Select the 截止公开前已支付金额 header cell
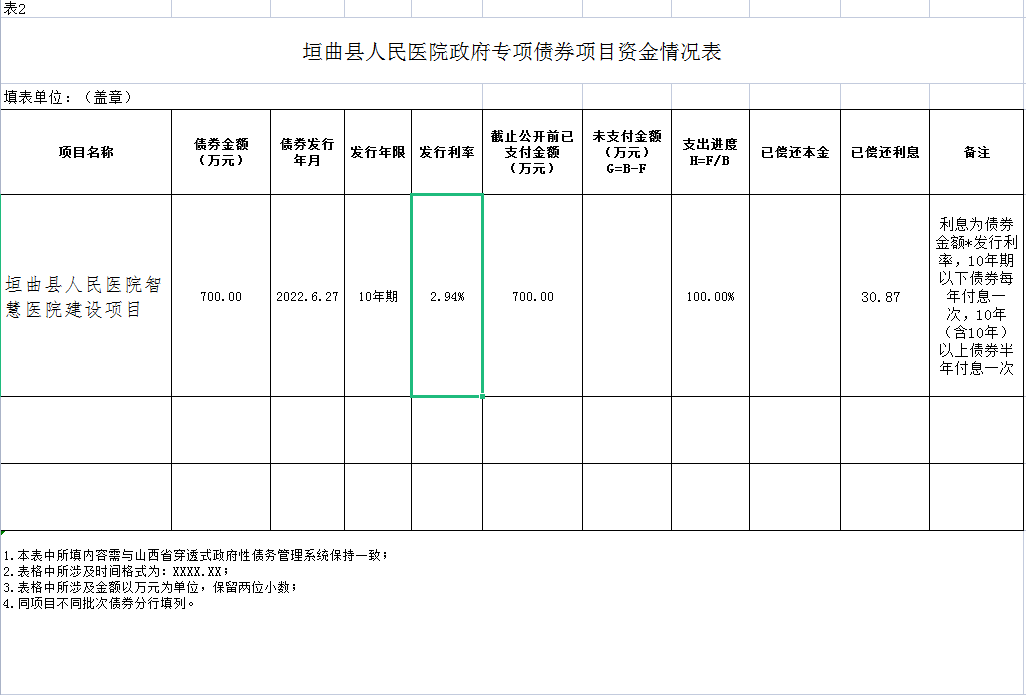The width and height of the screenshot is (1026, 695). point(533,152)
